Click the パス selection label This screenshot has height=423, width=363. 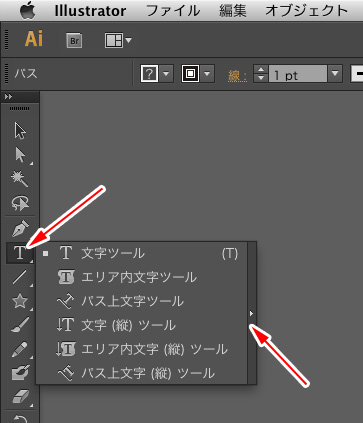26,73
